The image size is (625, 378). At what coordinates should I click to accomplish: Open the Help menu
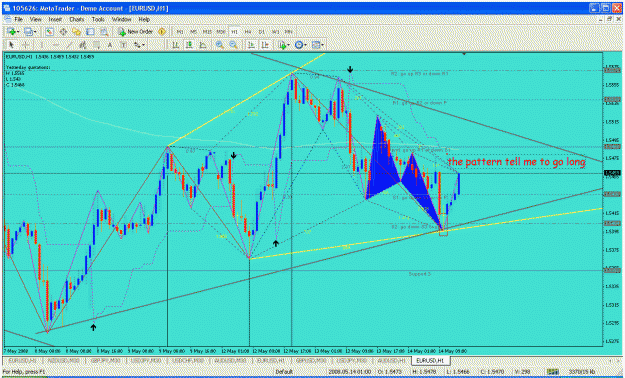point(144,19)
